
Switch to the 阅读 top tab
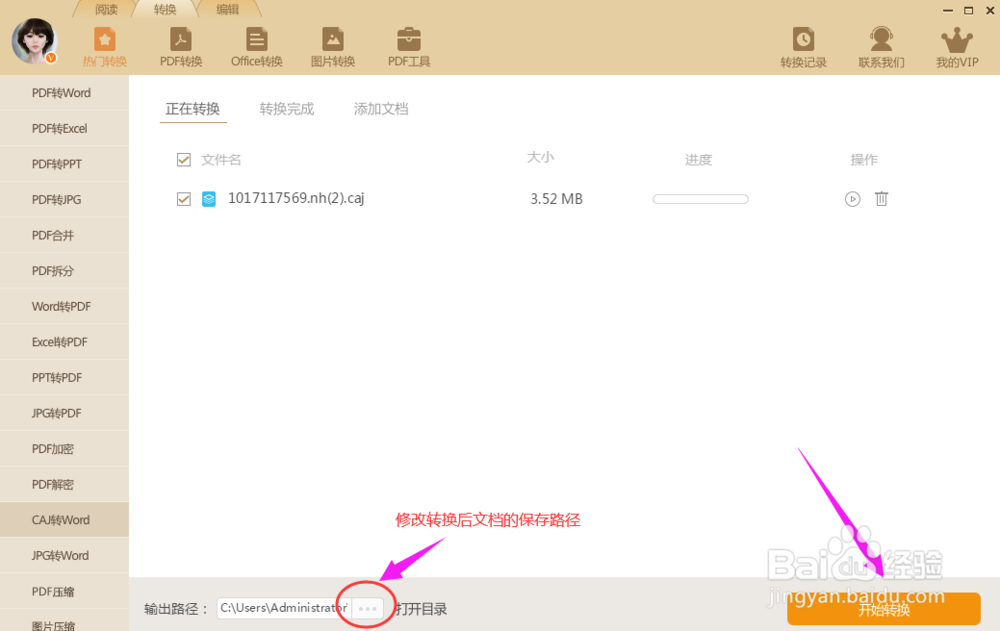(x=107, y=10)
